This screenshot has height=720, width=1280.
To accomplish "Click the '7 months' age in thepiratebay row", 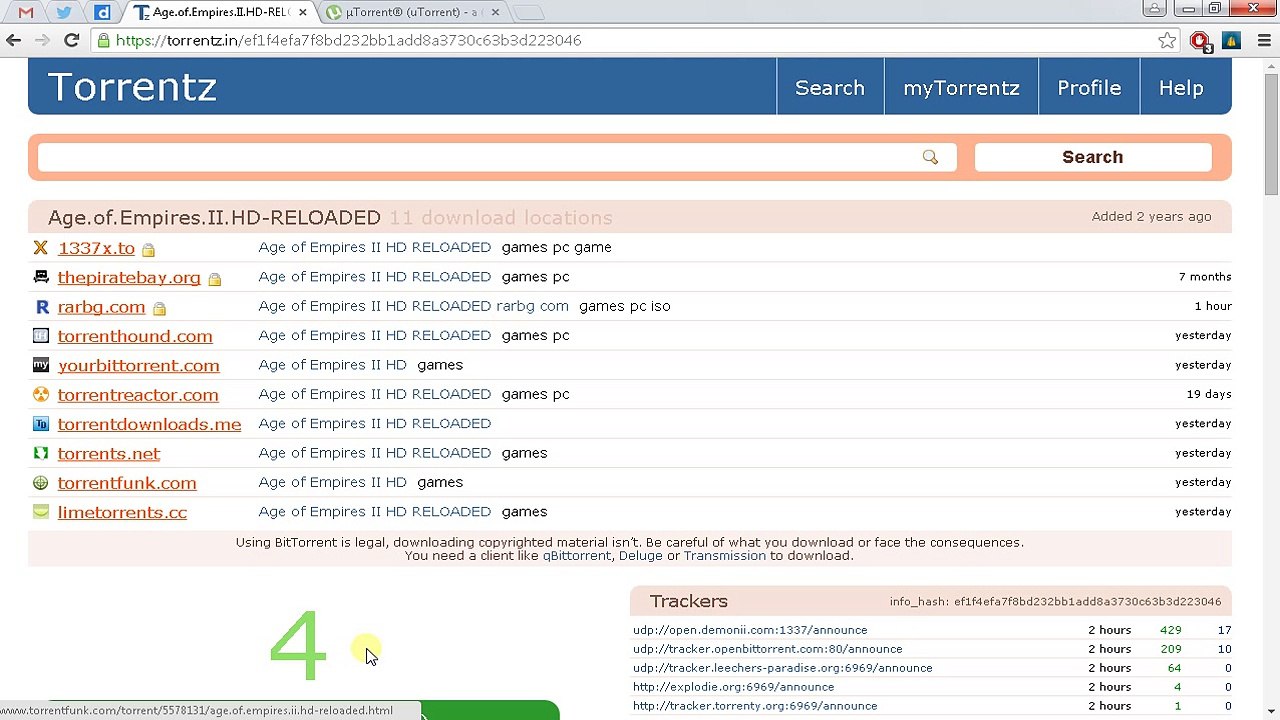I will (x=1205, y=277).
